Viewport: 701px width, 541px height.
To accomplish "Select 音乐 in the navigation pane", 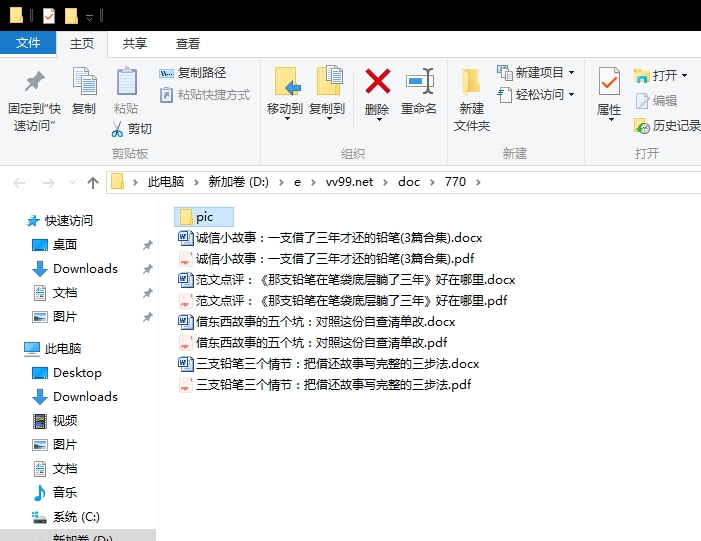I will point(55,493).
